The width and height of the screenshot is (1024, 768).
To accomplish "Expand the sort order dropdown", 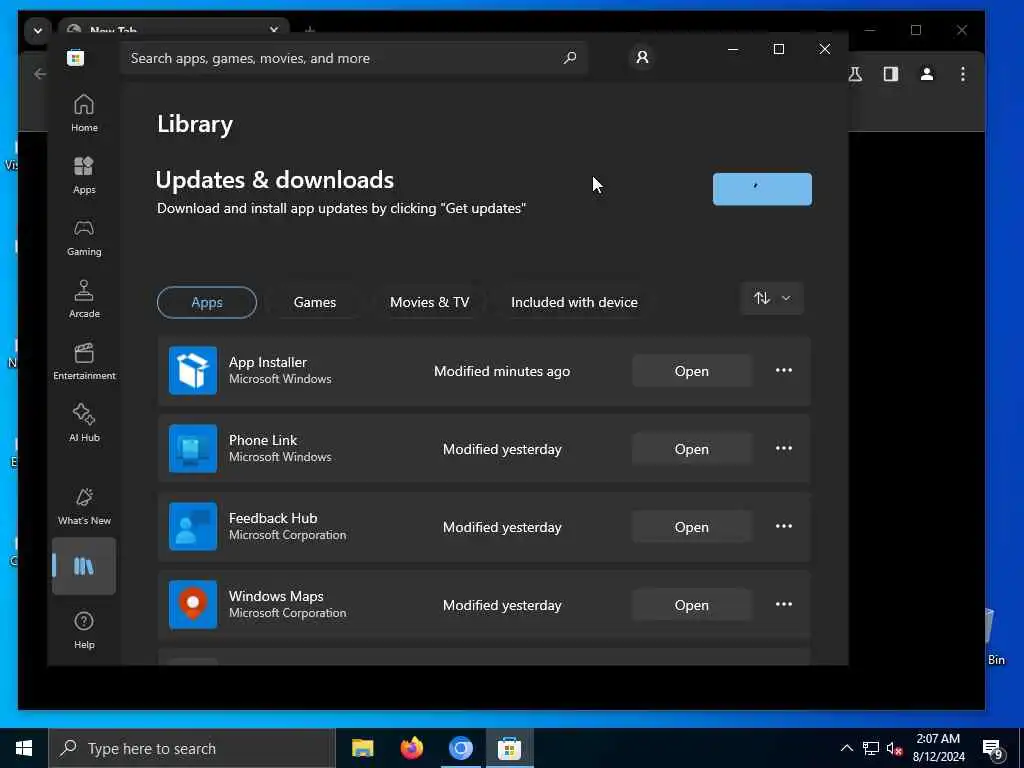I will (x=772, y=298).
